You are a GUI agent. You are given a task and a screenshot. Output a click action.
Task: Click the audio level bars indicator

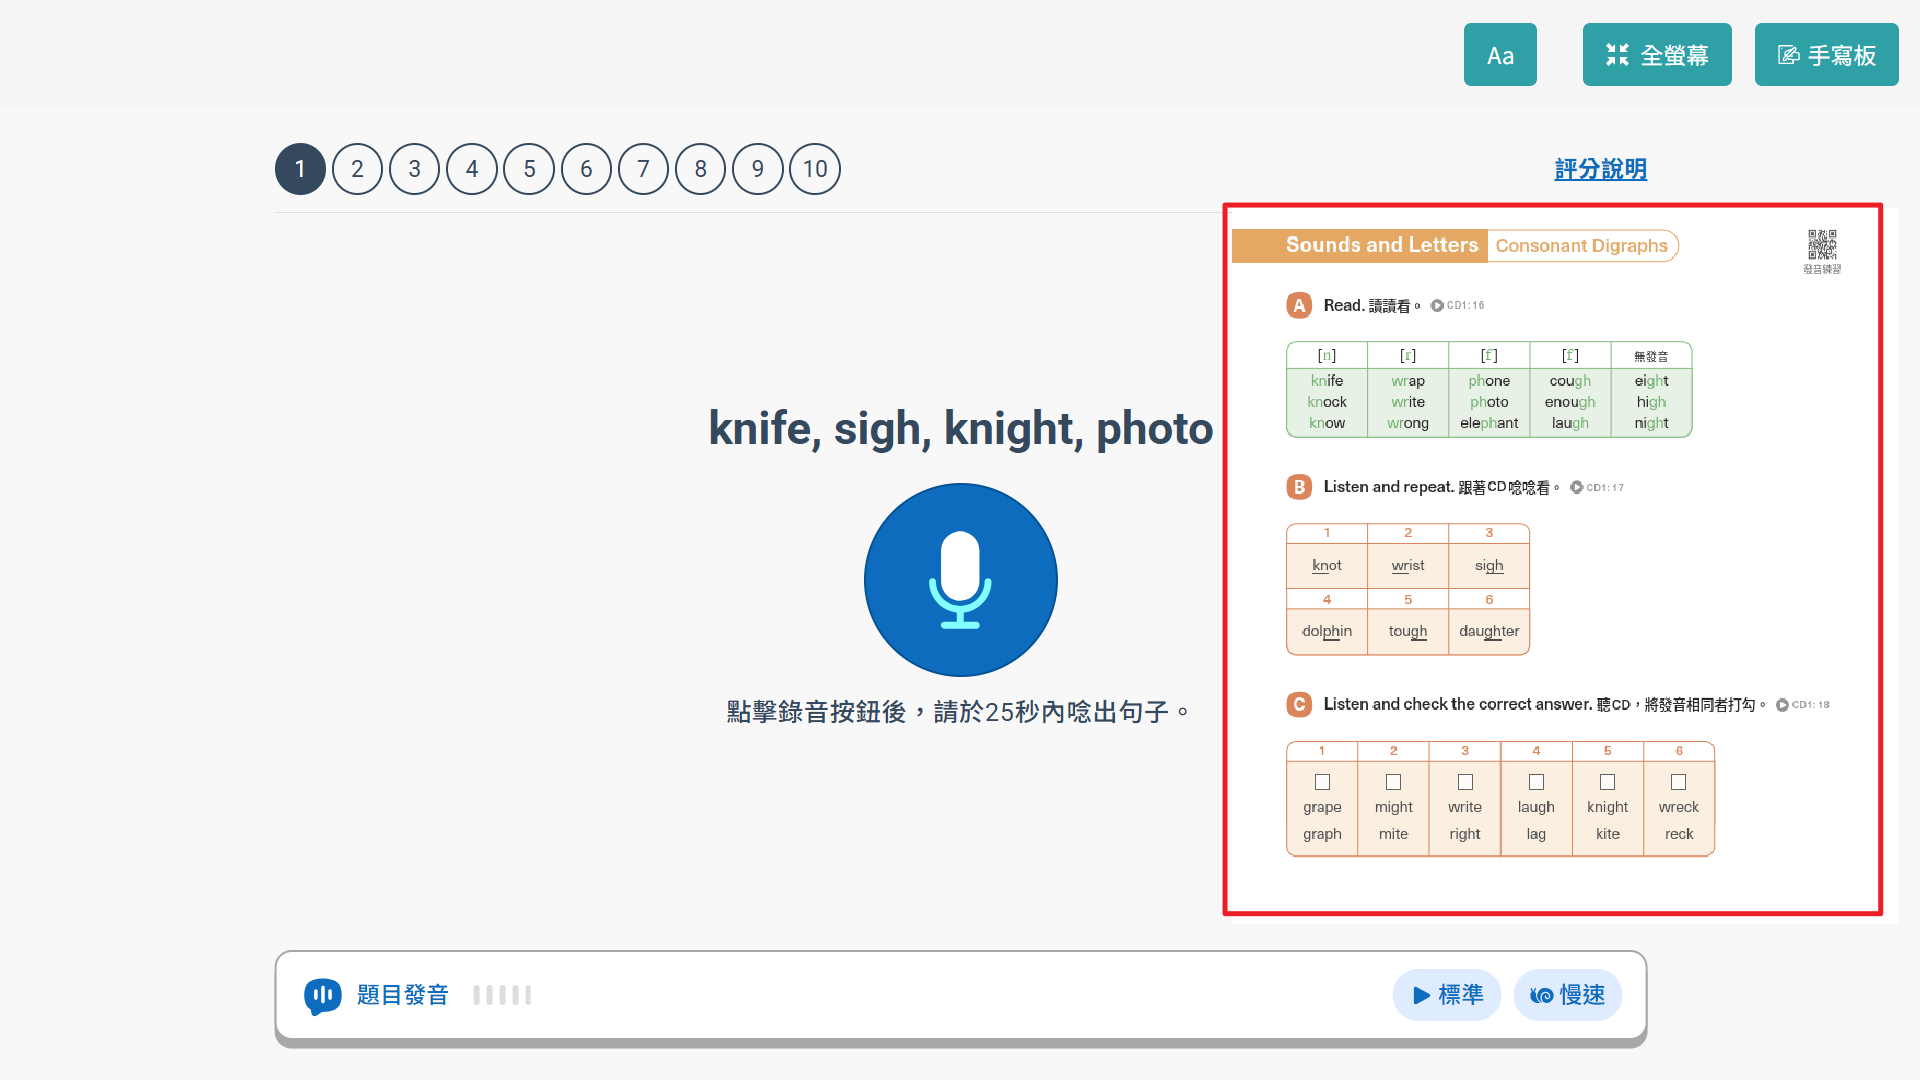click(502, 995)
